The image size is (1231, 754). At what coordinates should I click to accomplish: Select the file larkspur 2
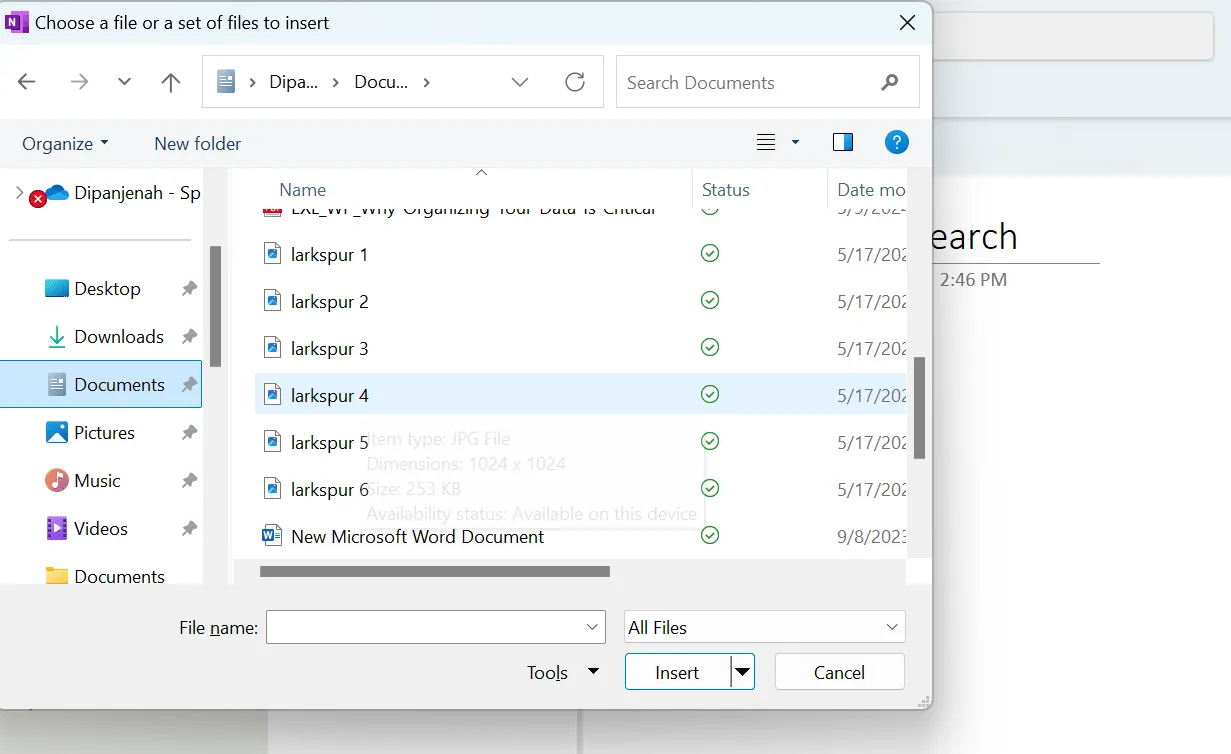580,301
